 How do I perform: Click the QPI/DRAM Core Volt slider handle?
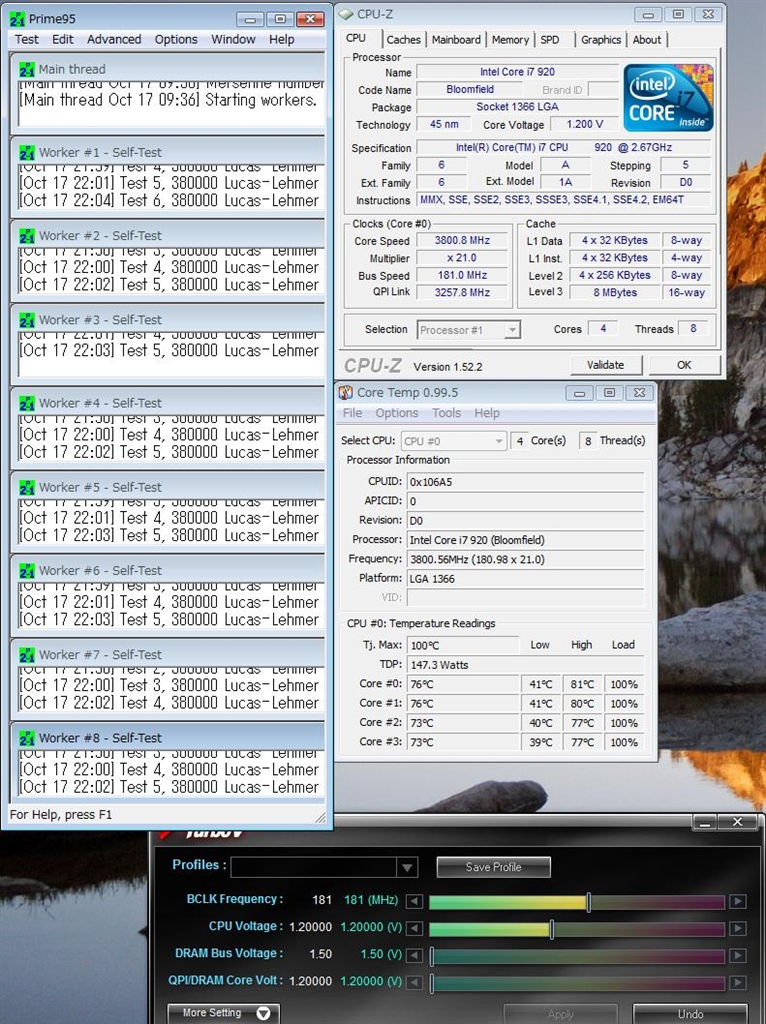click(432, 982)
